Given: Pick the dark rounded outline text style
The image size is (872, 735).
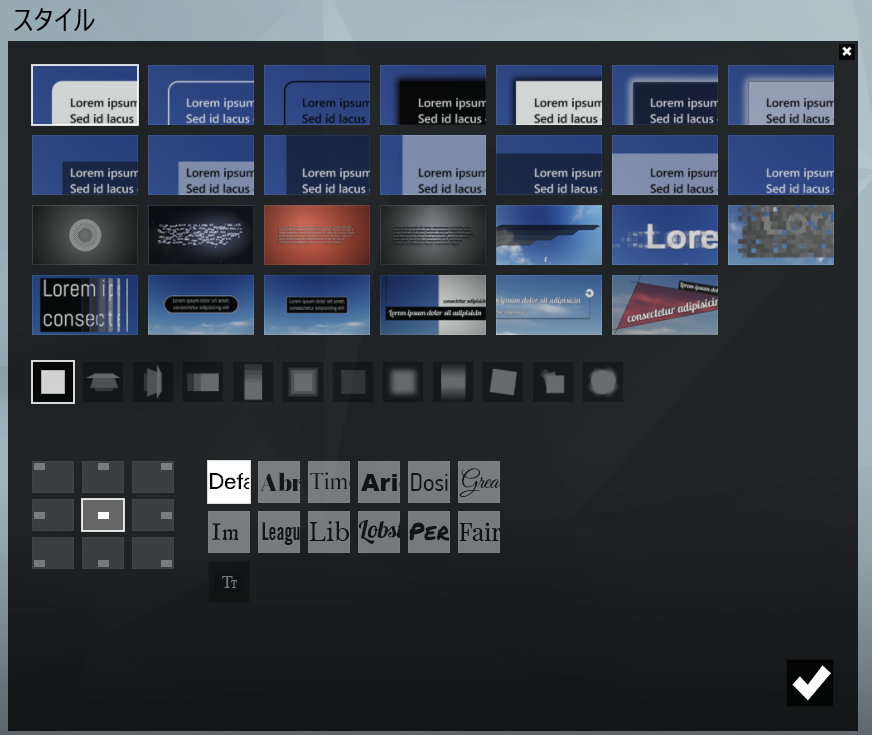Looking at the screenshot, I should (317, 95).
